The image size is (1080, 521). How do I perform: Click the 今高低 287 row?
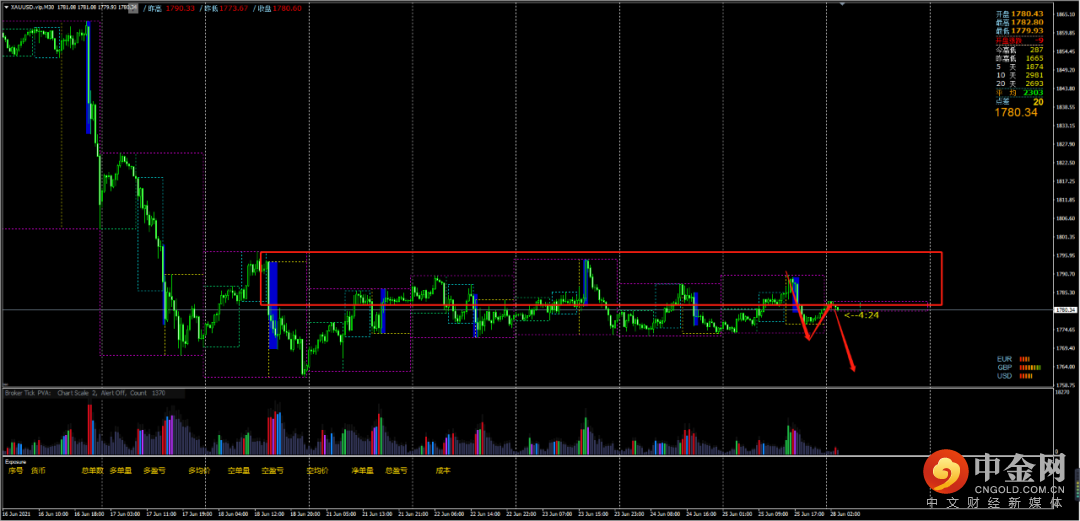(x=1019, y=50)
